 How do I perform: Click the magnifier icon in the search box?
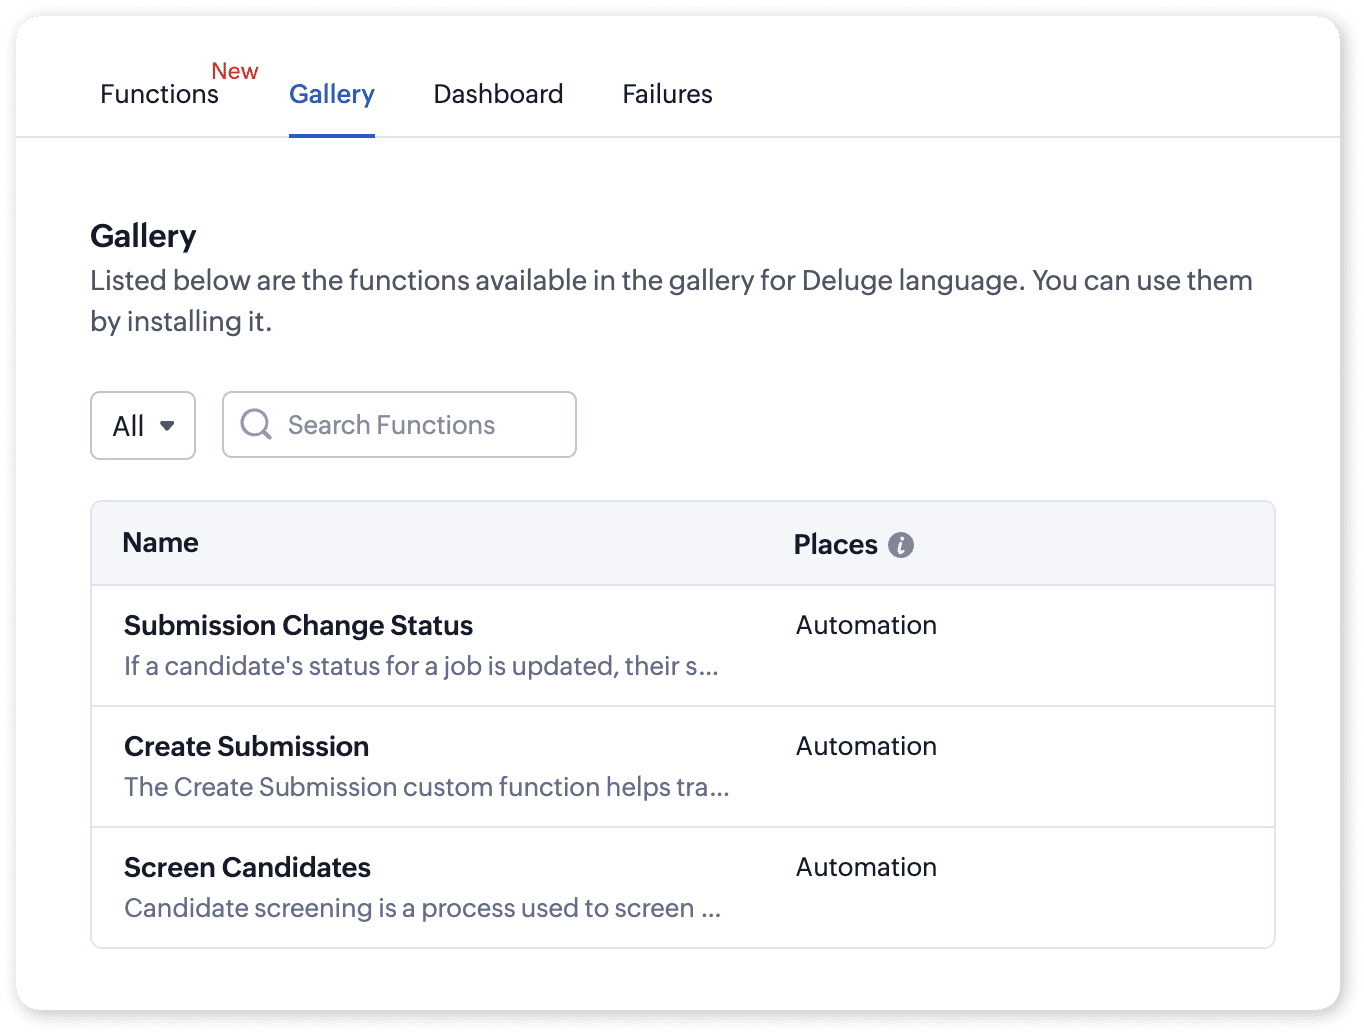256,425
